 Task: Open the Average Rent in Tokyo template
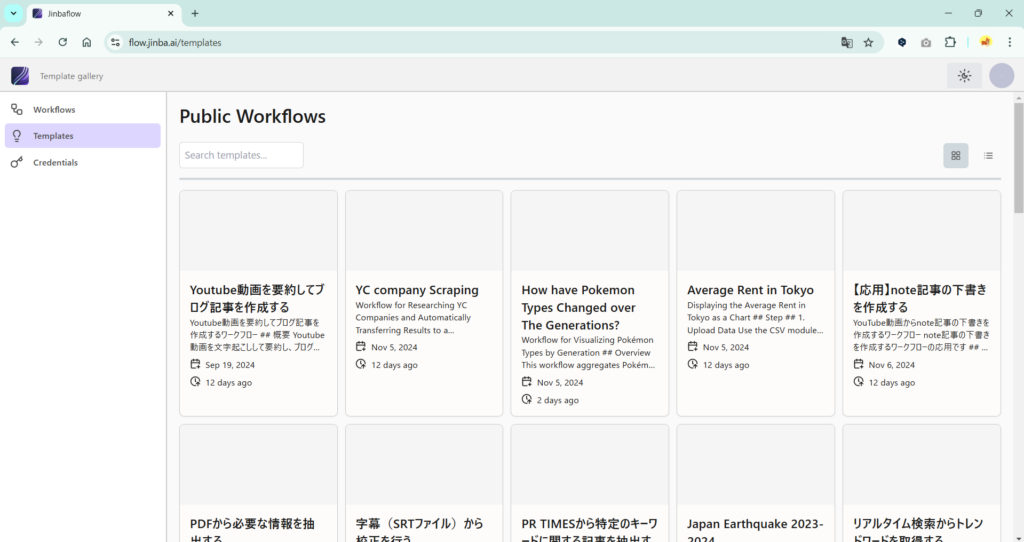tap(750, 290)
